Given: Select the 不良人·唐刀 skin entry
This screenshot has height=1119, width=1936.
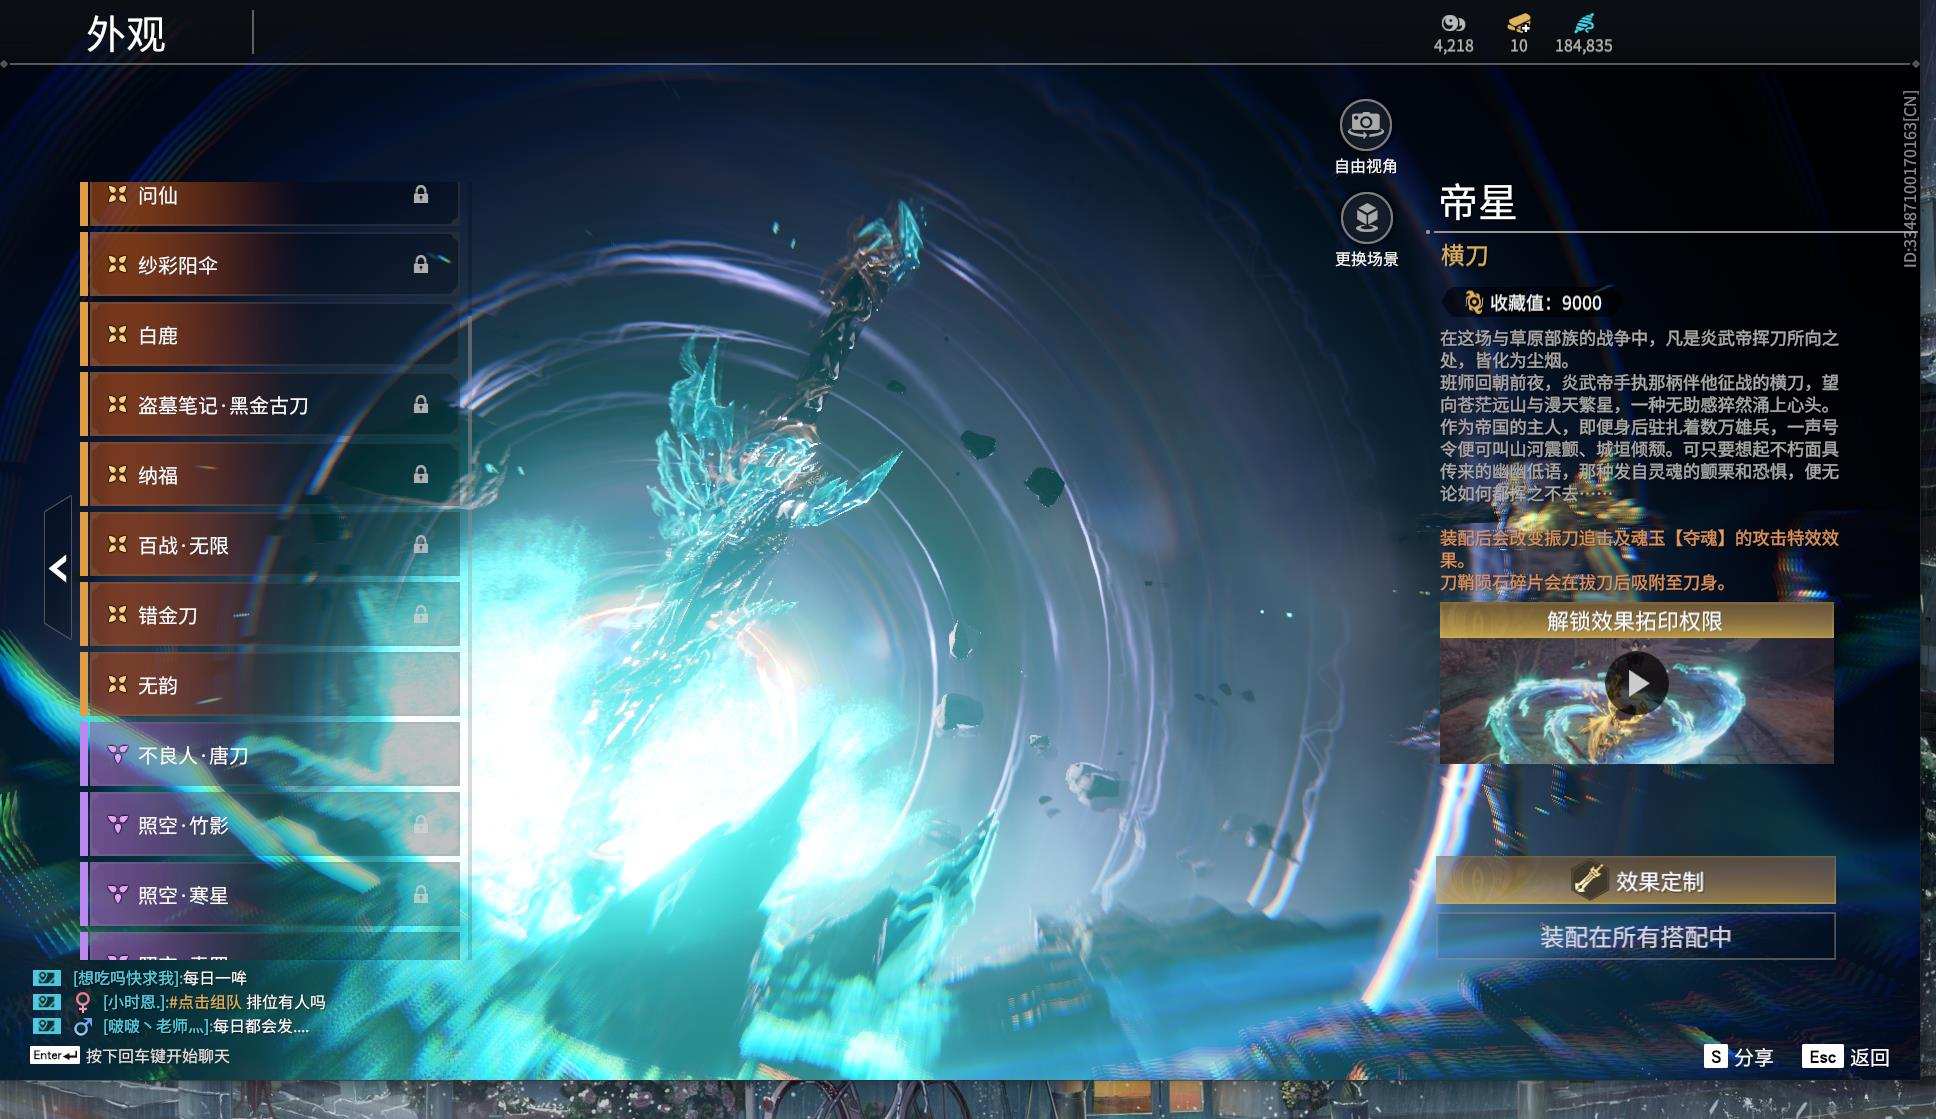Looking at the screenshot, I should [270, 754].
